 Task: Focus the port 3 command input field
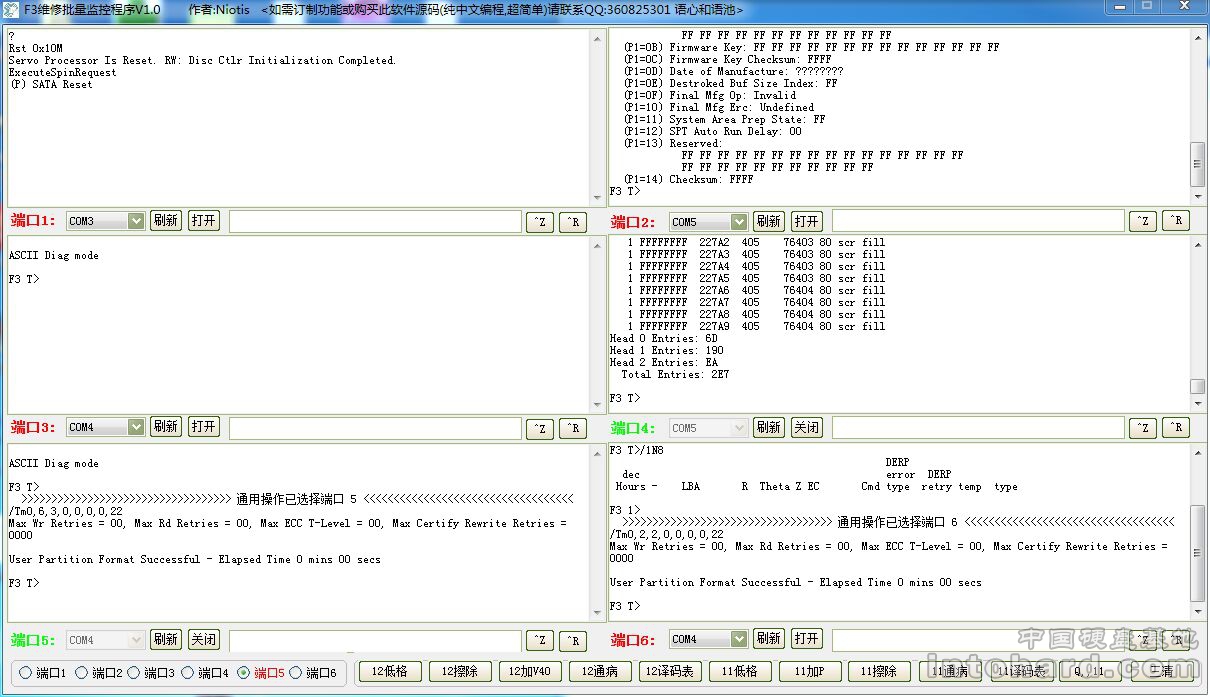pyautogui.click(x=375, y=428)
